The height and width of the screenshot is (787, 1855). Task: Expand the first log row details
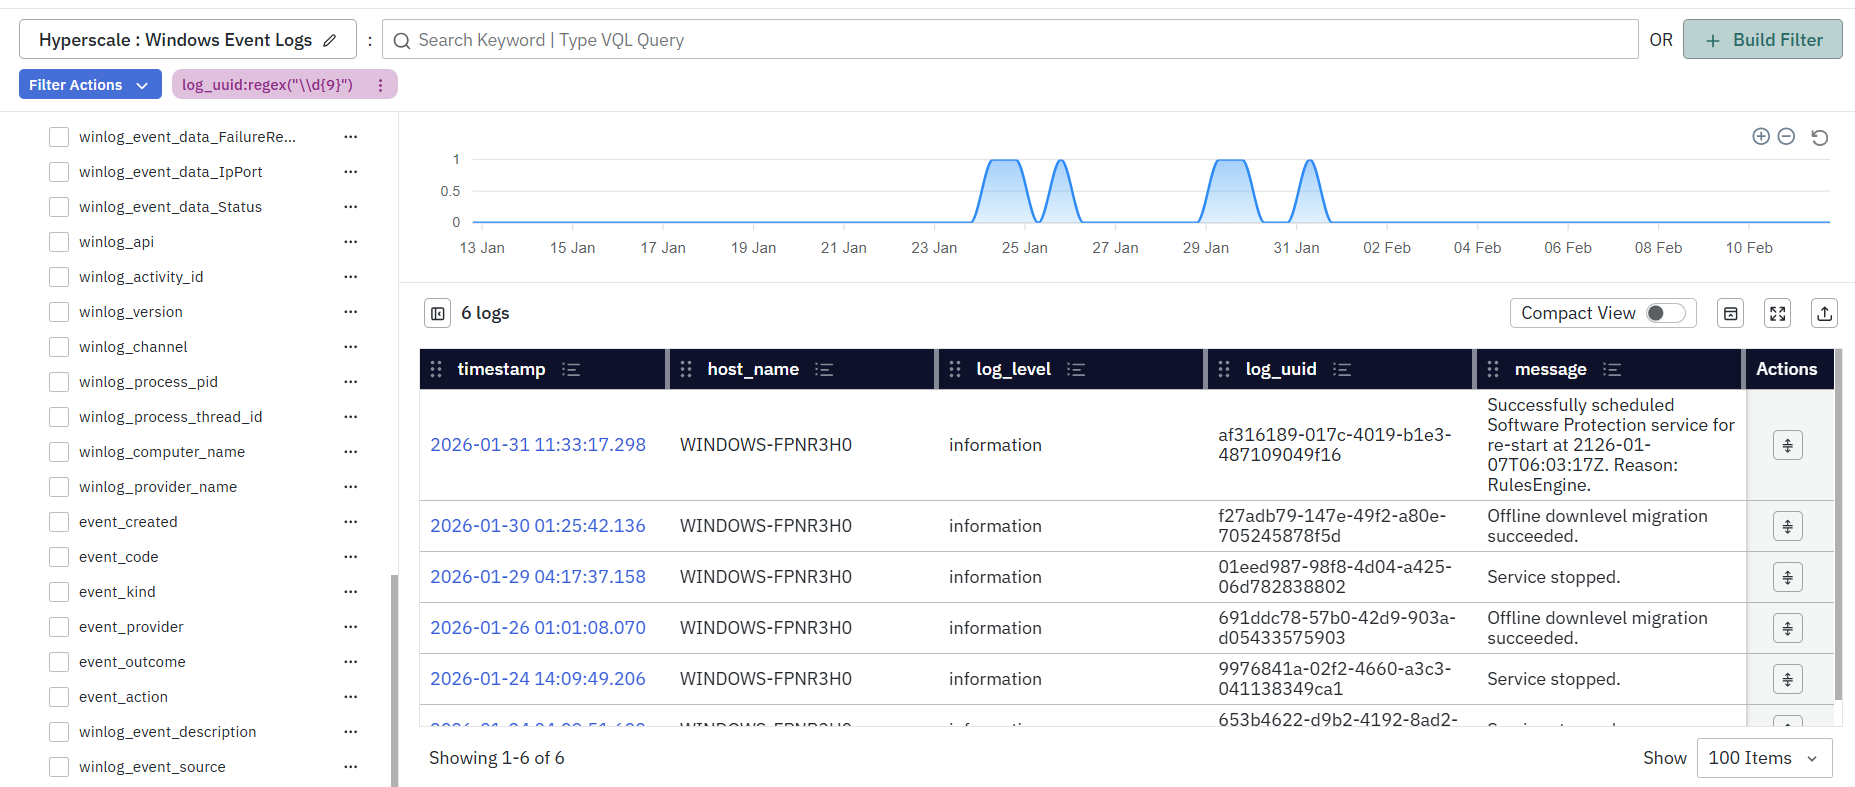(x=1787, y=445)
